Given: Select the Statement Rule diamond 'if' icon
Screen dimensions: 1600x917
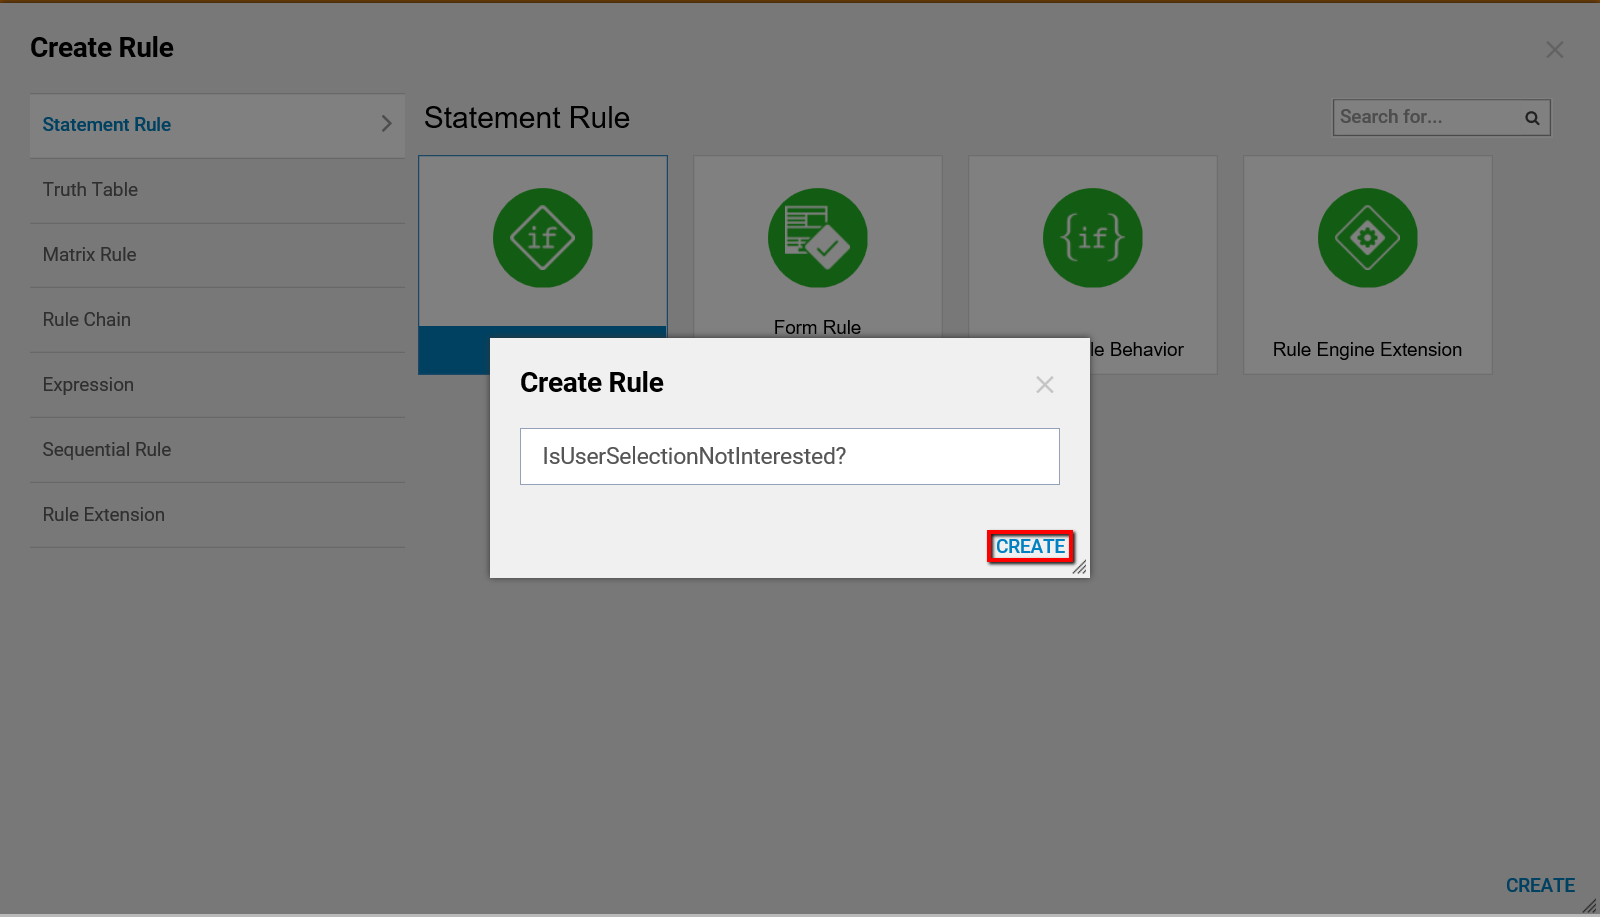Looking at the screenshot, I should coord(543,238).
